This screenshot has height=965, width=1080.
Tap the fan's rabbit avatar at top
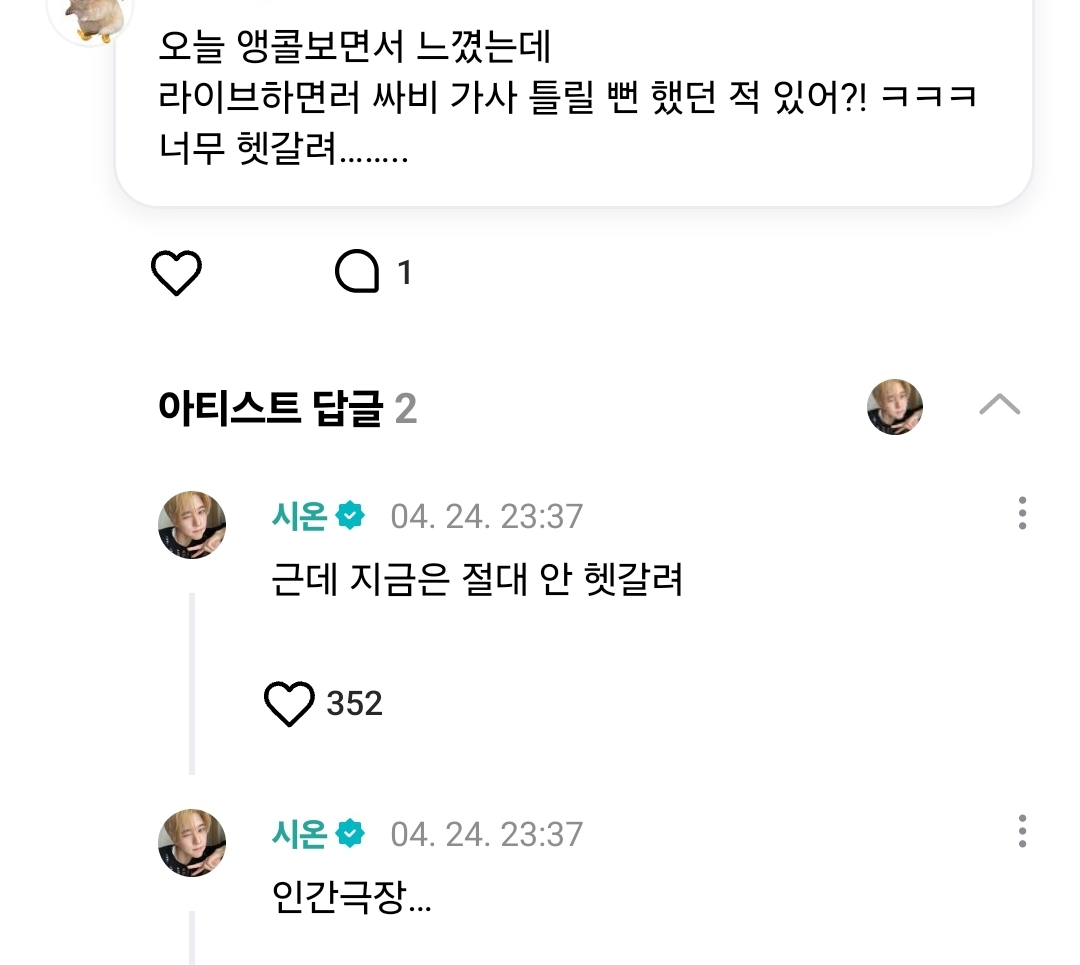(x=90, y=17)
